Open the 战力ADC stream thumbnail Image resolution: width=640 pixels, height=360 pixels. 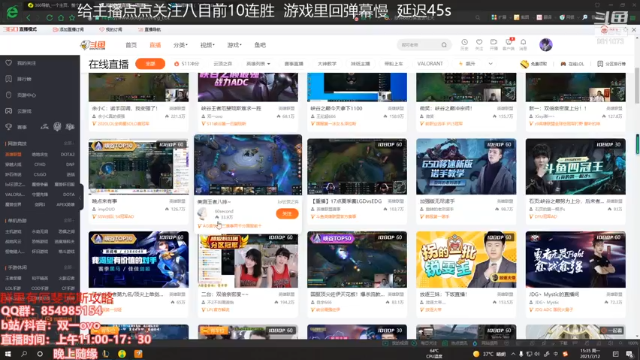click(x=248, y=87)
